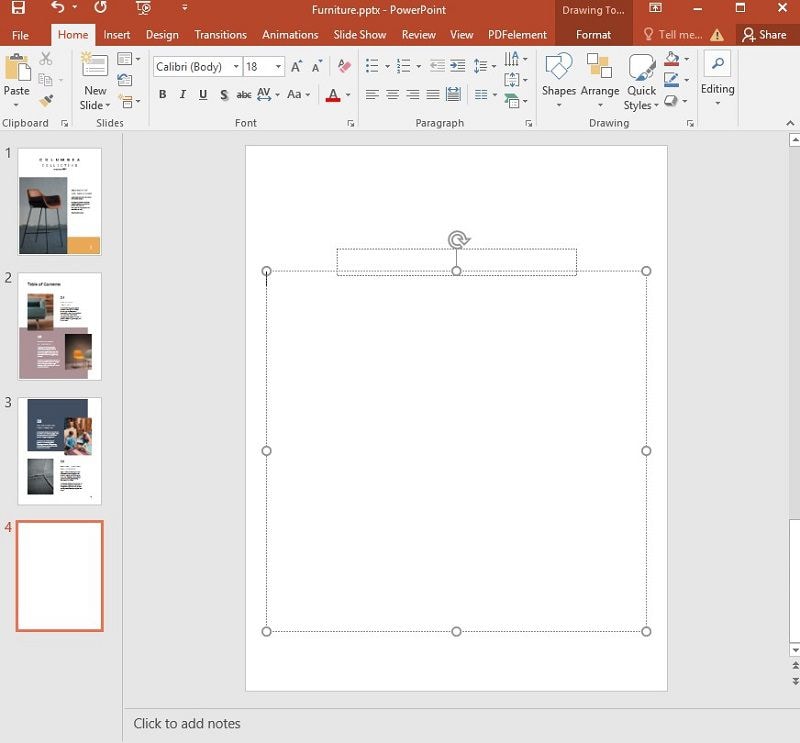Viewport: 800px width, 743px height.
Task: Apply the Shape Fill color
Action: coord(672,59)
